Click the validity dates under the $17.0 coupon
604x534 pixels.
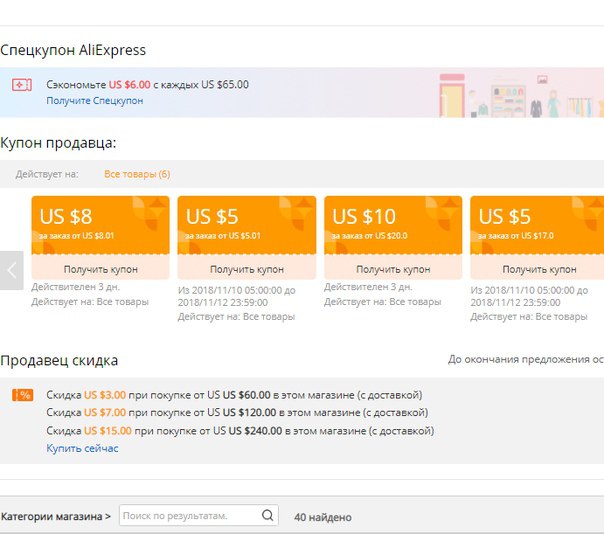(x=529, y=296)
